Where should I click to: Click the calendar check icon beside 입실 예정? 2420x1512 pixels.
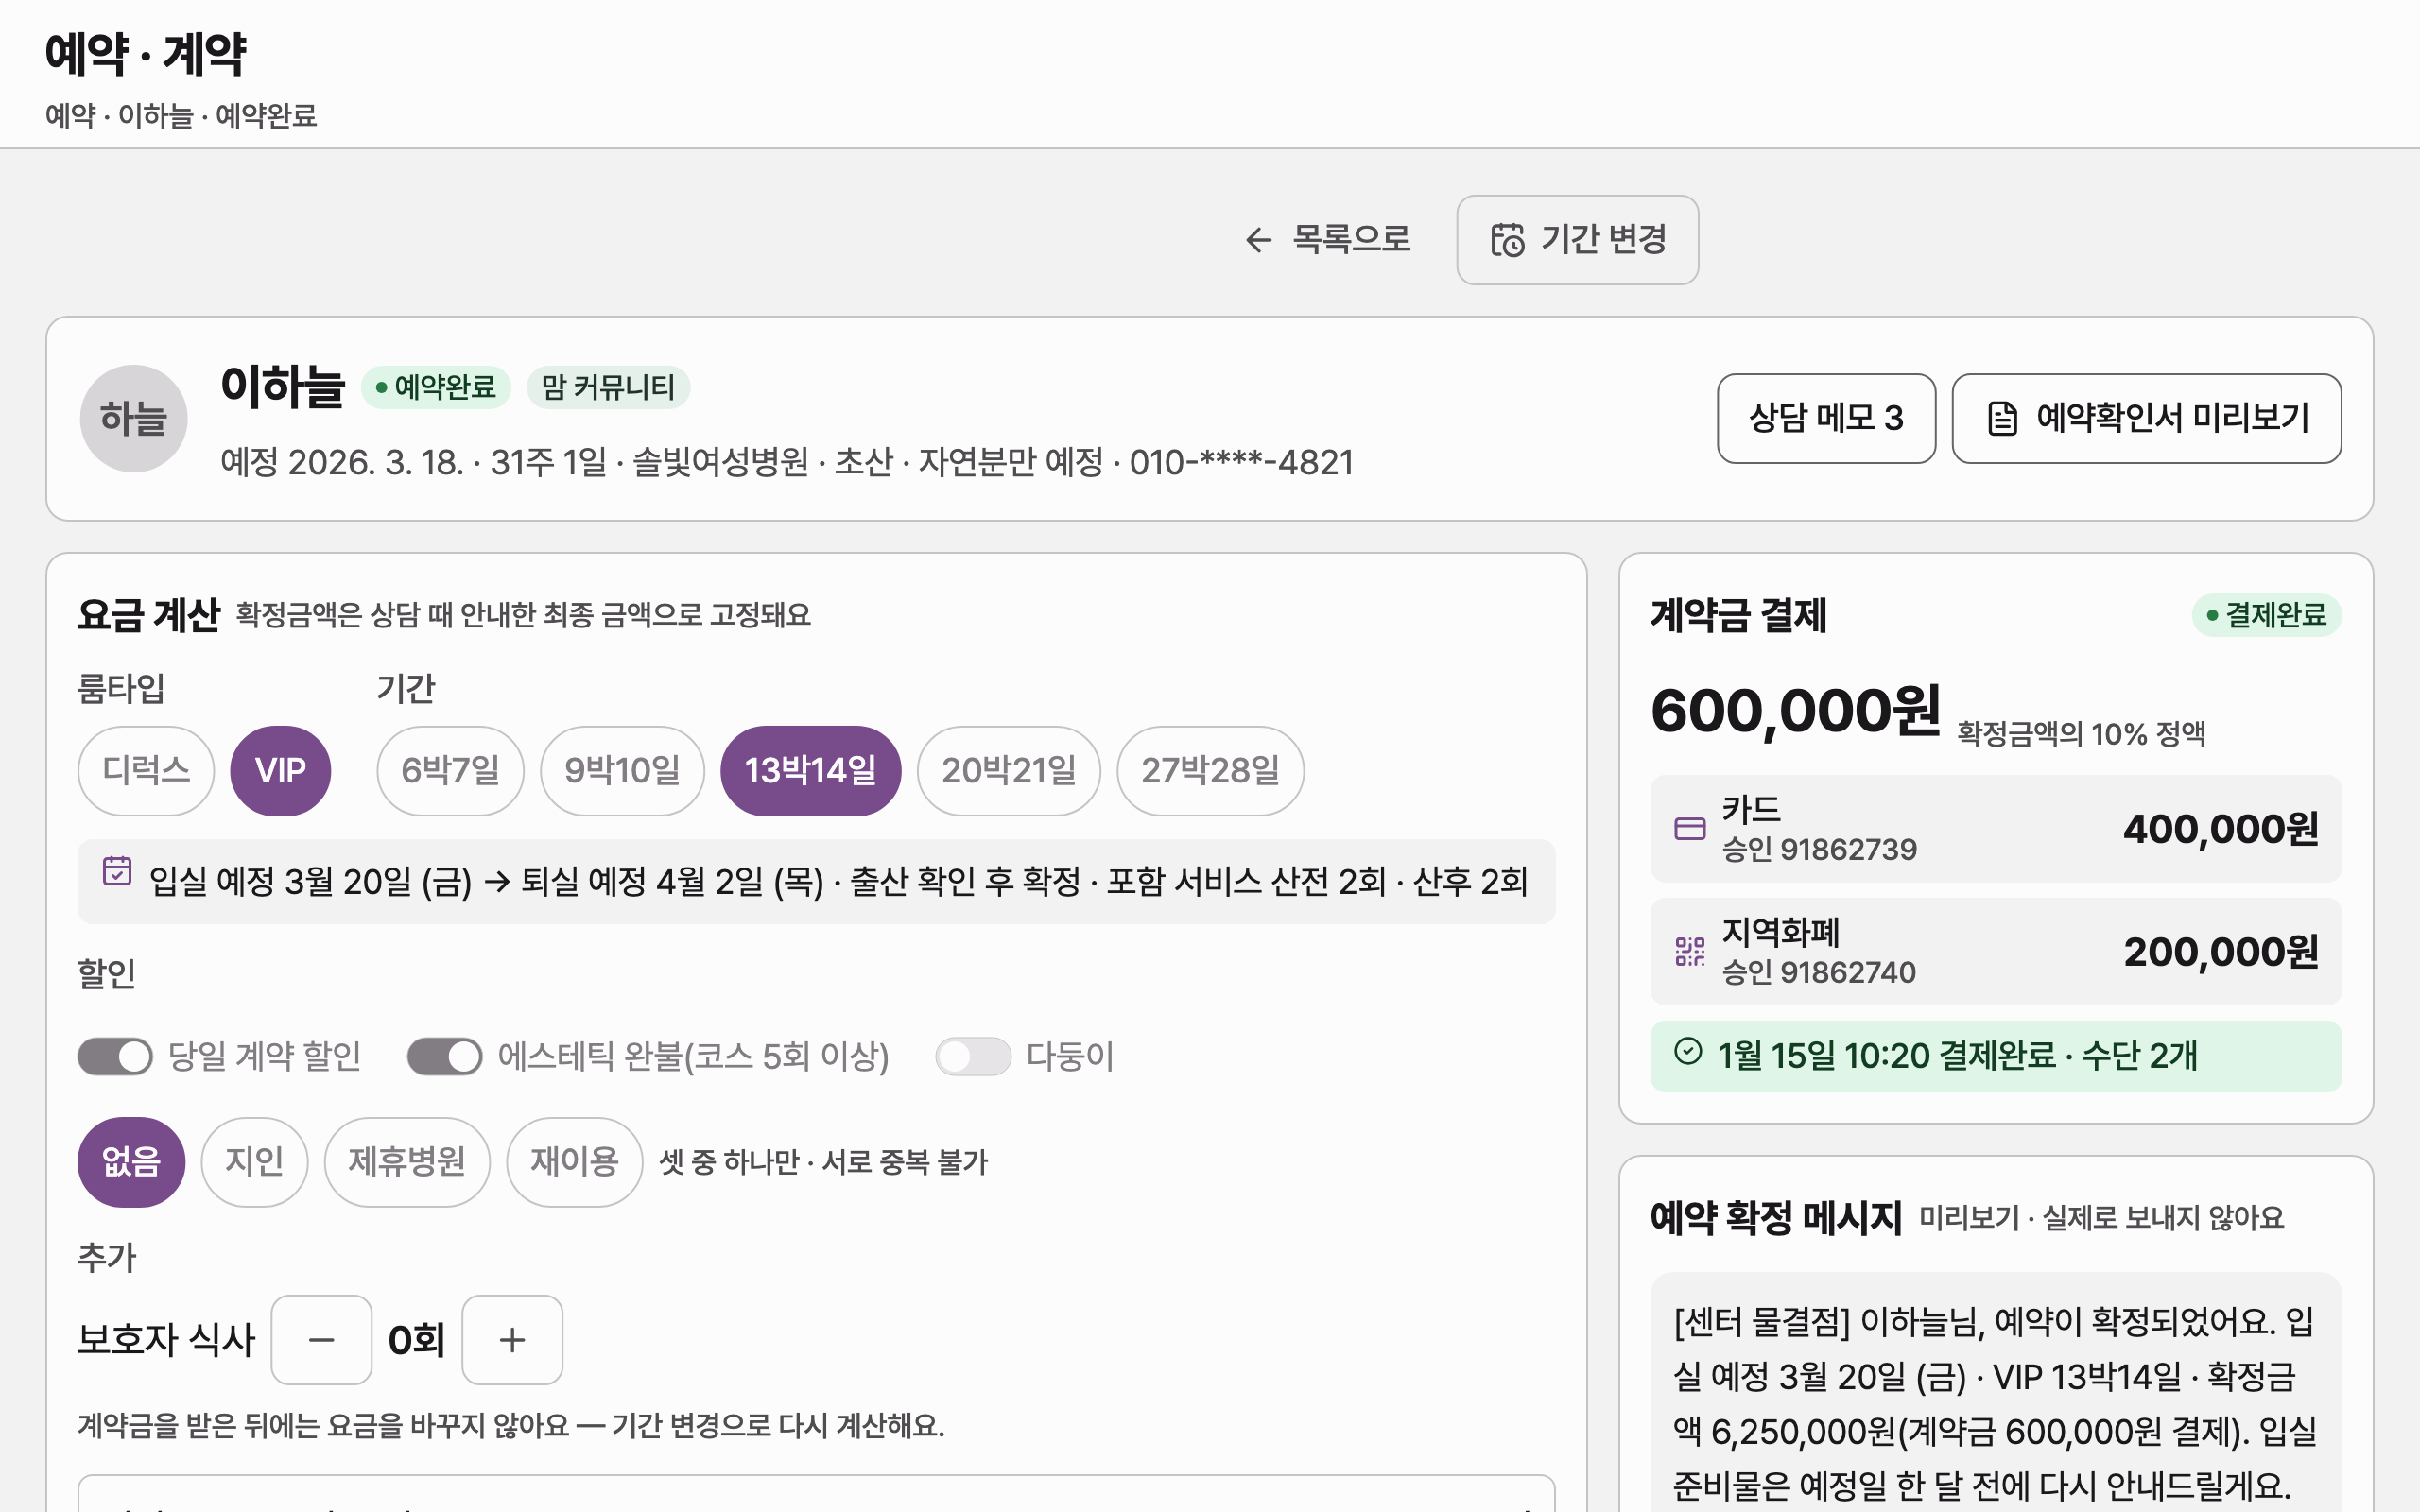[117, 871]
